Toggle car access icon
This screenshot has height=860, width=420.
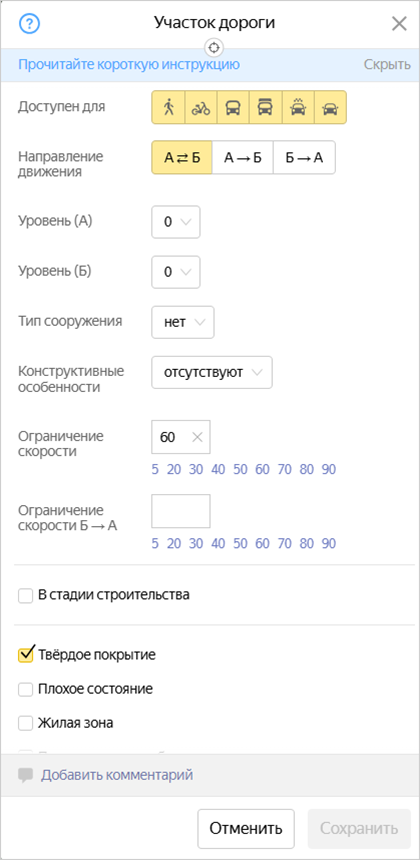(330, 108)
